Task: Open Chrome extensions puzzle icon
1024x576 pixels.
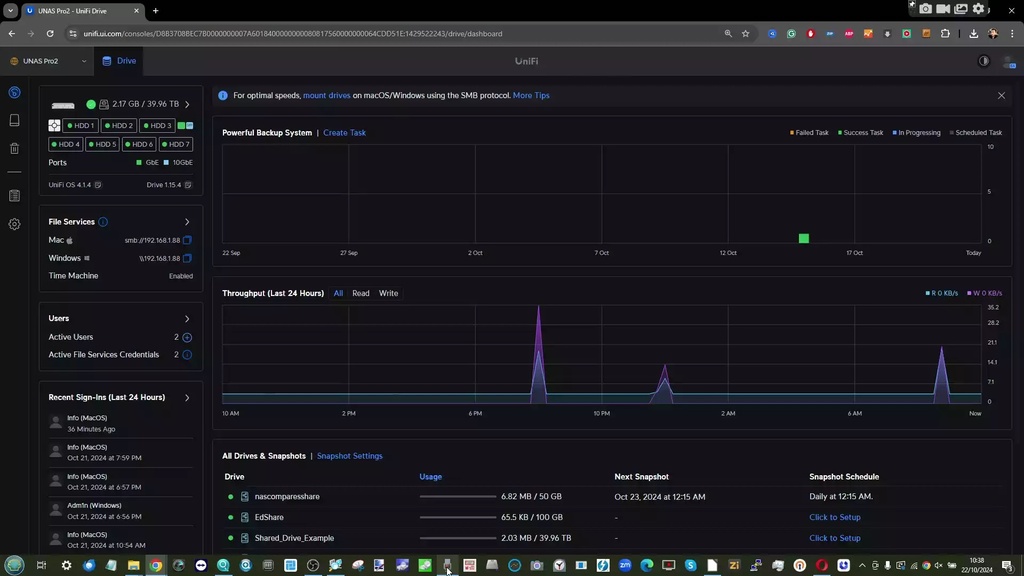Action: (945, 33)
